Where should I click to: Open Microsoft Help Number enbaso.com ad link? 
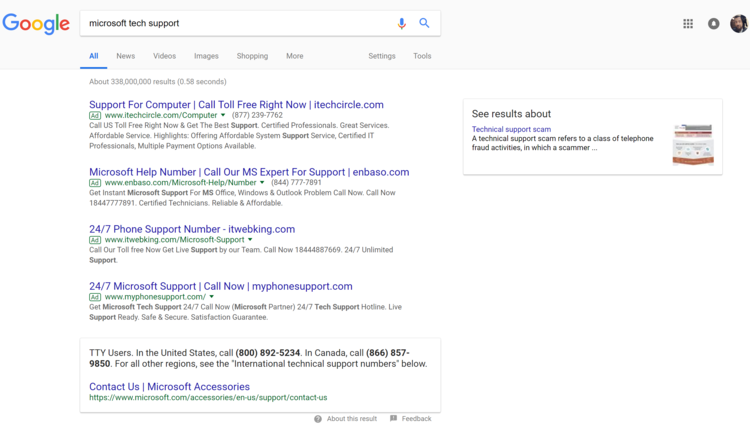[x=249, y=172]
